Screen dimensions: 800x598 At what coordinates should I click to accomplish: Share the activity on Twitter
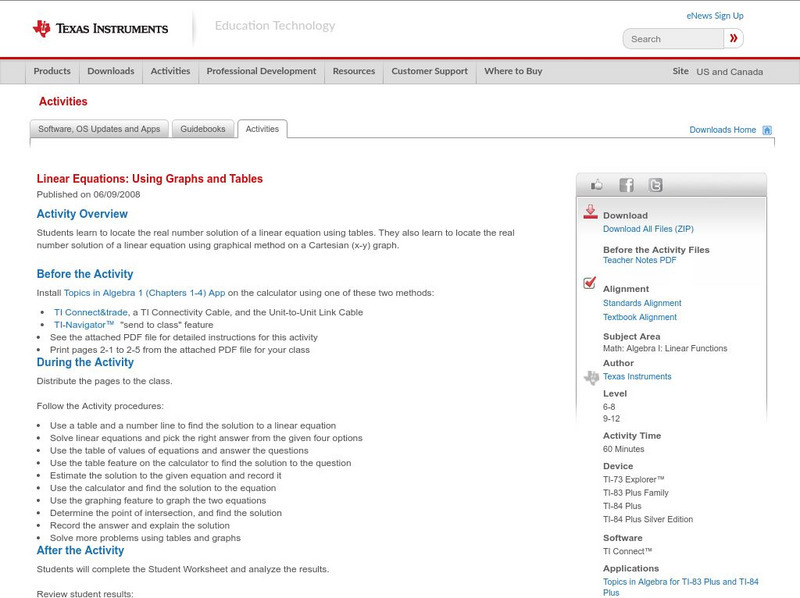point(655,185)
